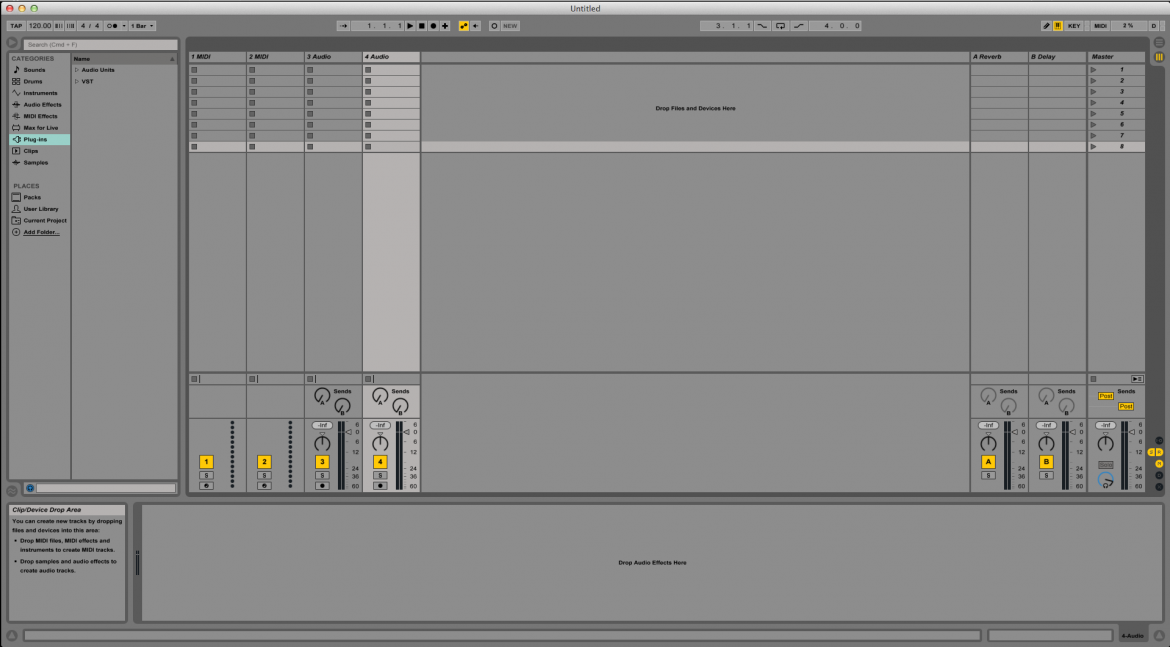This screenshot has height=647, width=1170.
Task: Solo the 3 Audio track
Action: click(322, 474)
